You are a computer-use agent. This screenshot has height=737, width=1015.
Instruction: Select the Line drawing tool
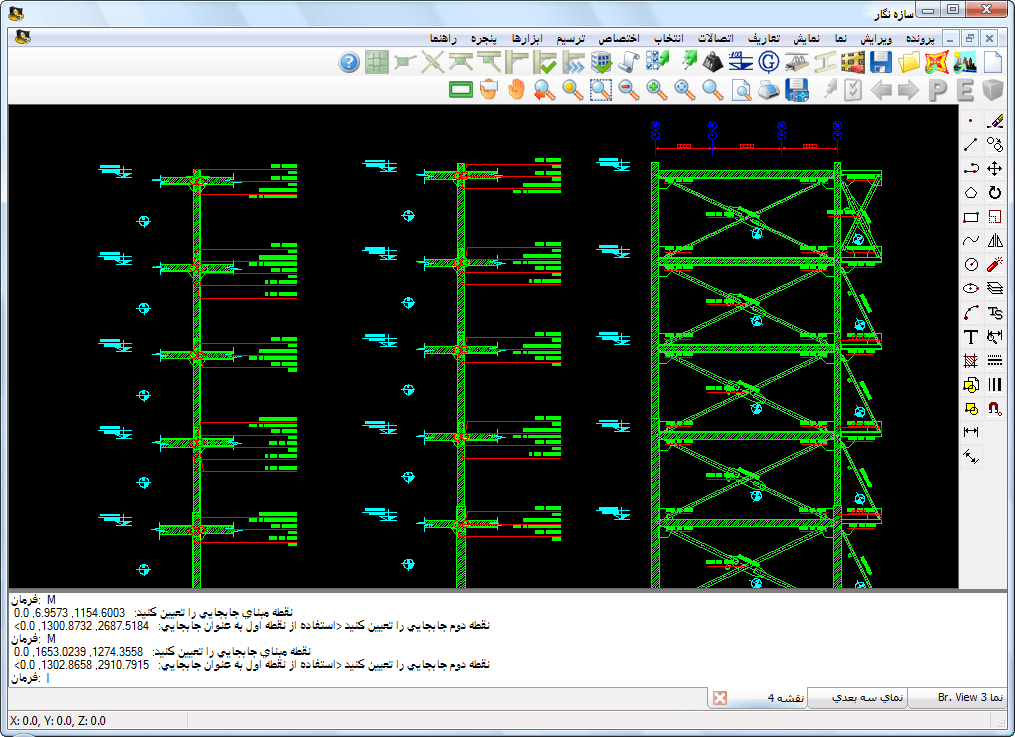coord(970,145)
